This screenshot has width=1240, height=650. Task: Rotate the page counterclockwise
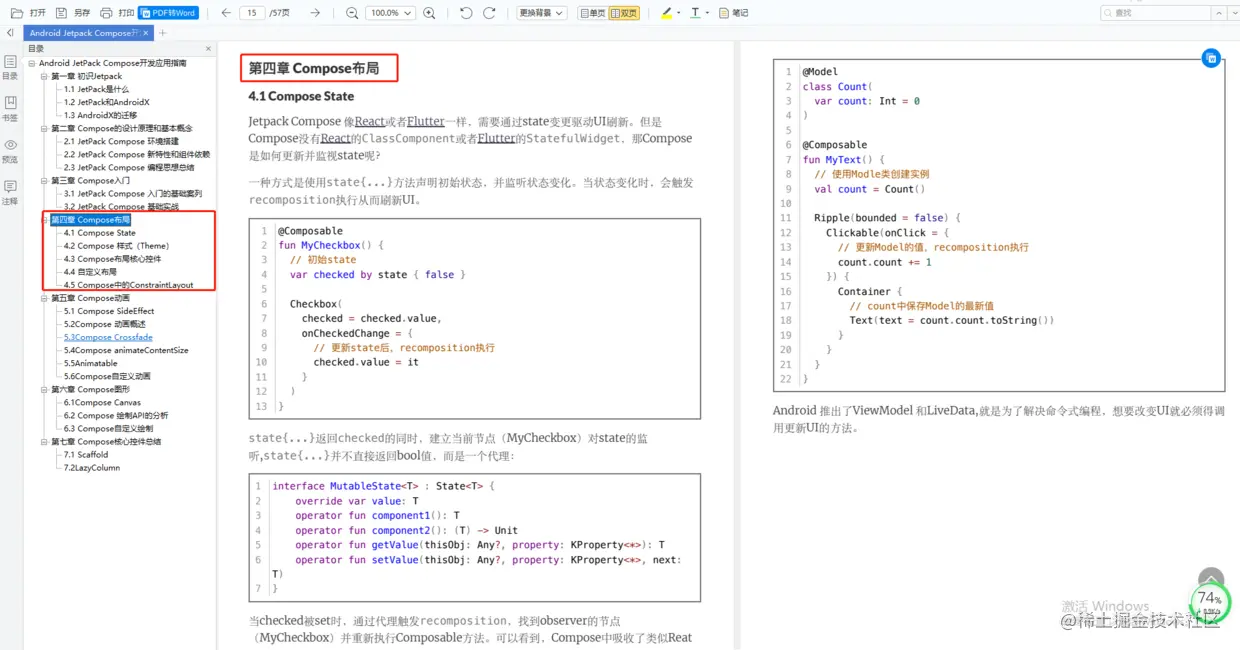click(x=466, y=13)
